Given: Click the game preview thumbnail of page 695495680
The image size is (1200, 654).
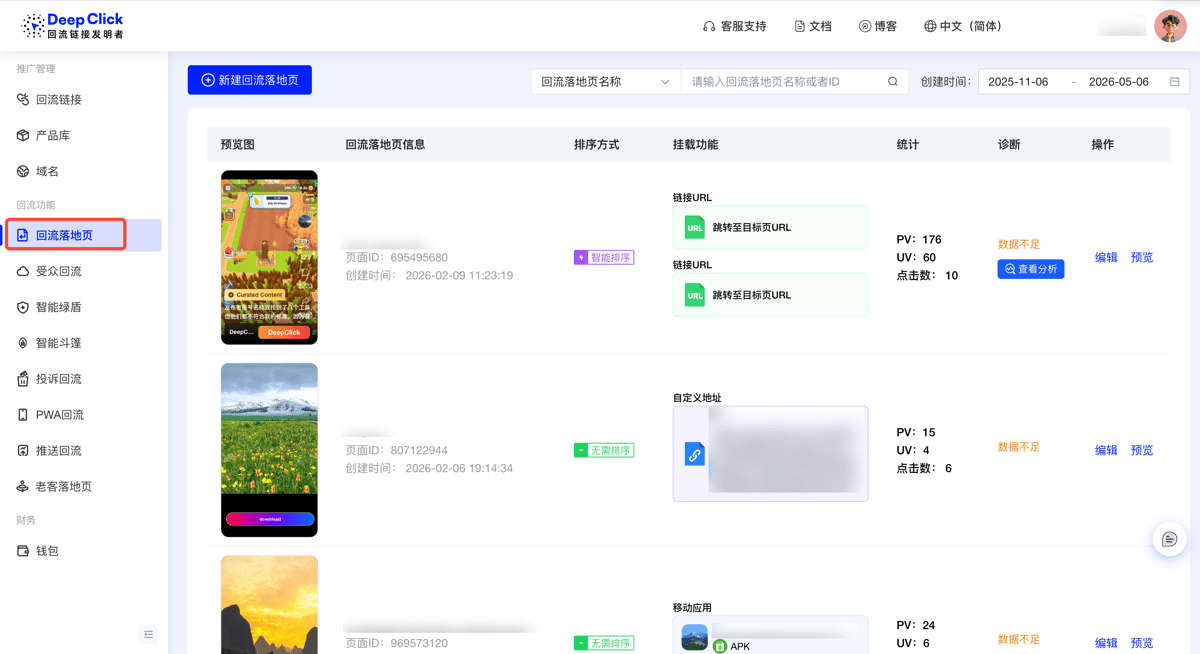Looking at the screenshot, I should tap(269, 257).
